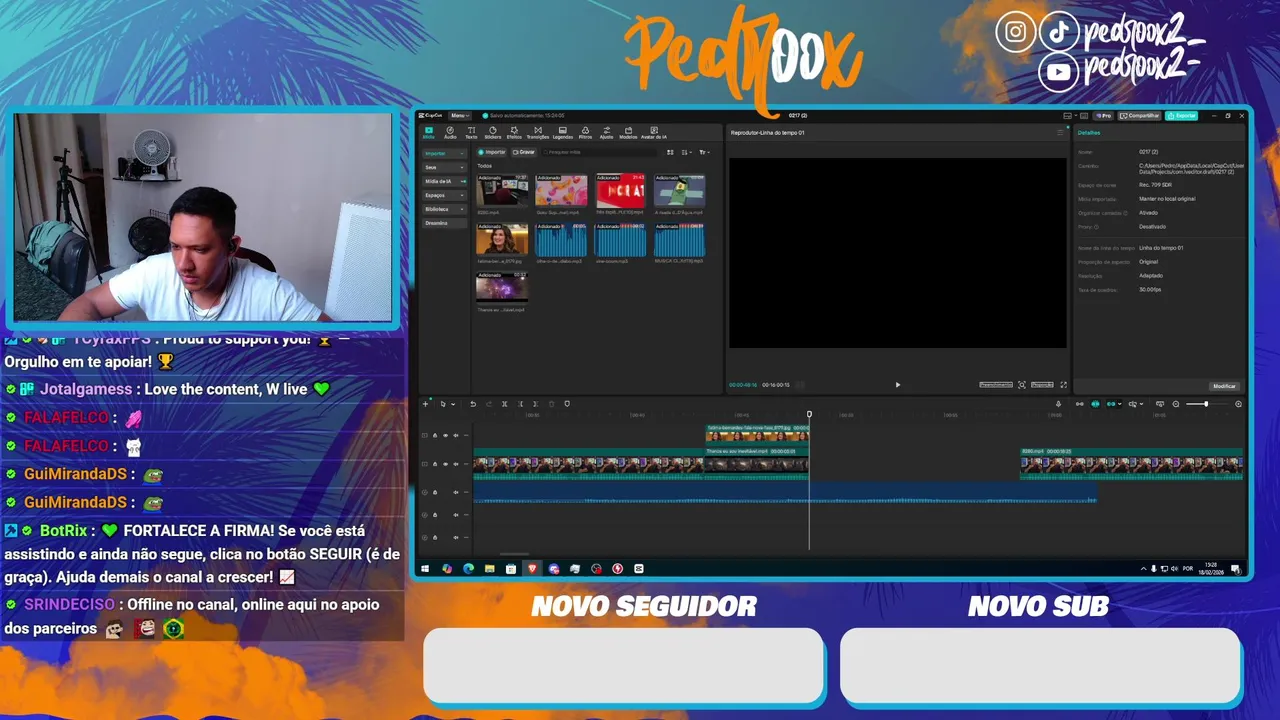
Task: Expand the Biblioteca sidebar section
Action: click(x=444, y=209)
